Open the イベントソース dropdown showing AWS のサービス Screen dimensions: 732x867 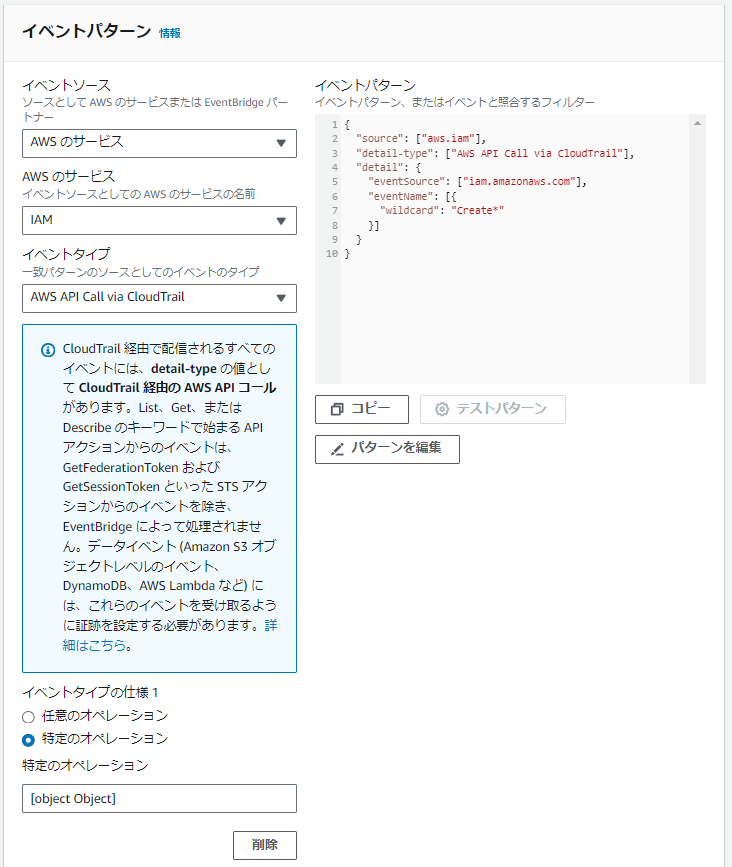tap(160, 143)
